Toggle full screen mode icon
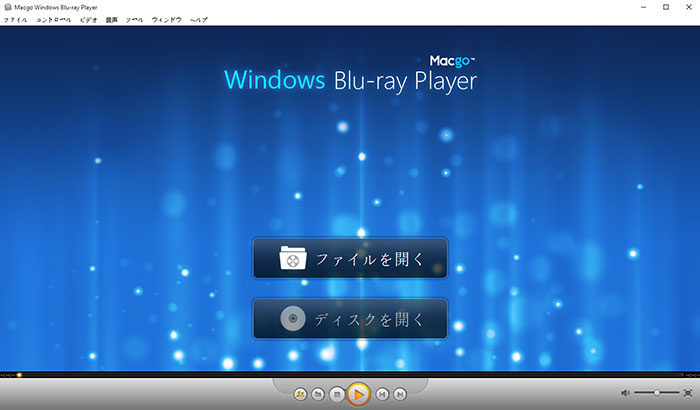Screen dimensions: 700x410 (688, 393)
